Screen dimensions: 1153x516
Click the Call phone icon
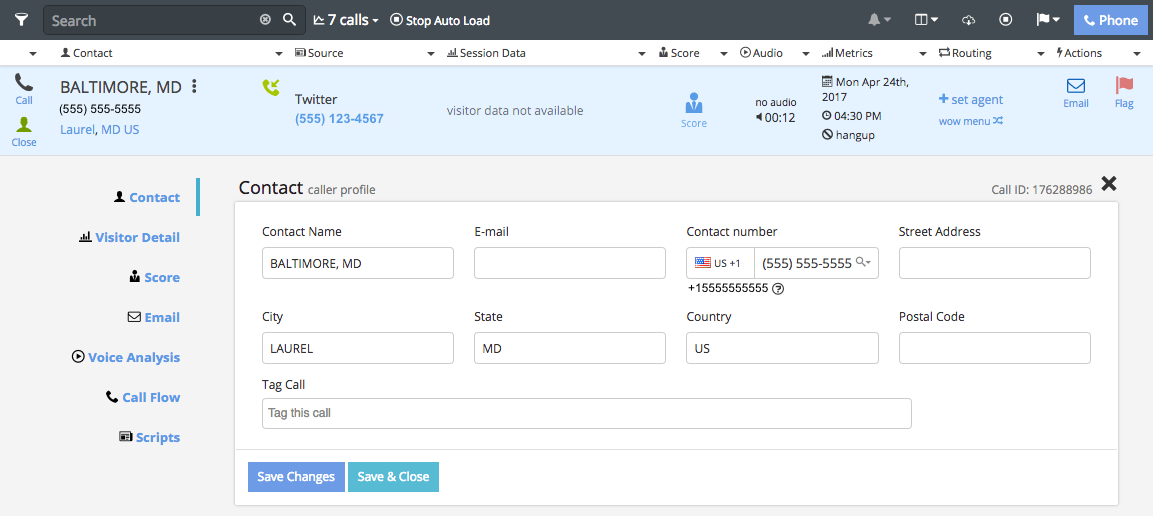(23, 84)
